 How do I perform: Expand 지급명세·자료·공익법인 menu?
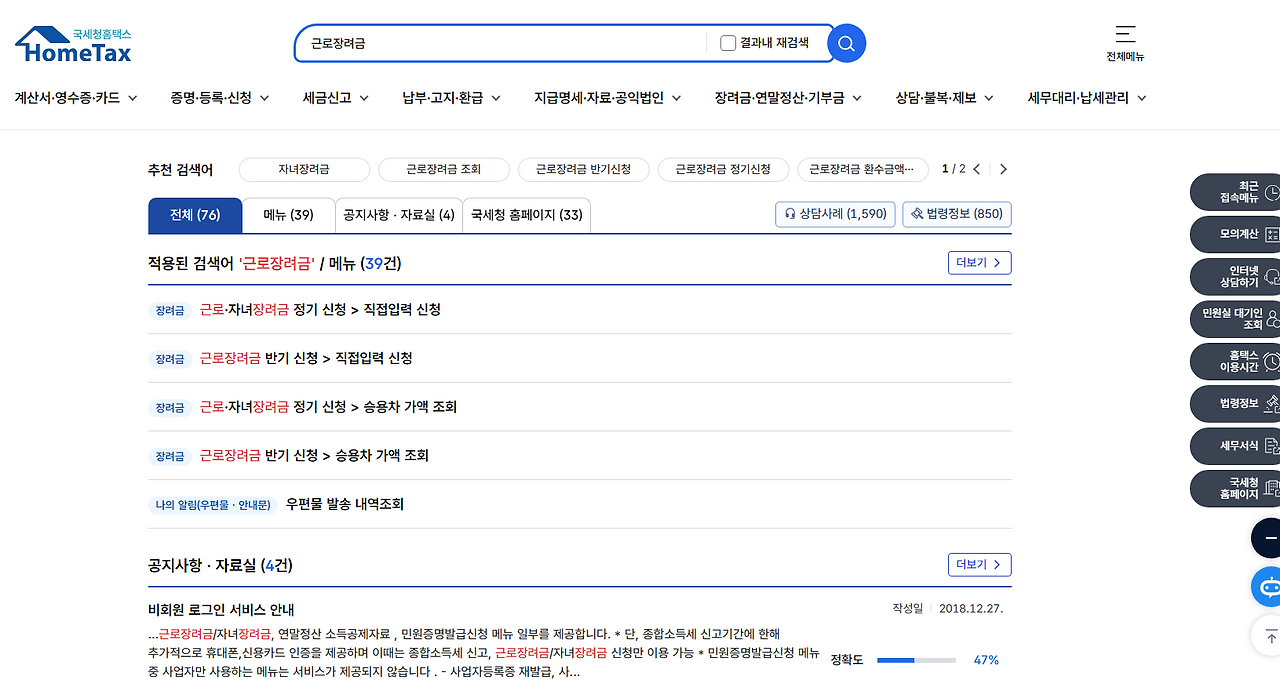(x=608, y=98)
